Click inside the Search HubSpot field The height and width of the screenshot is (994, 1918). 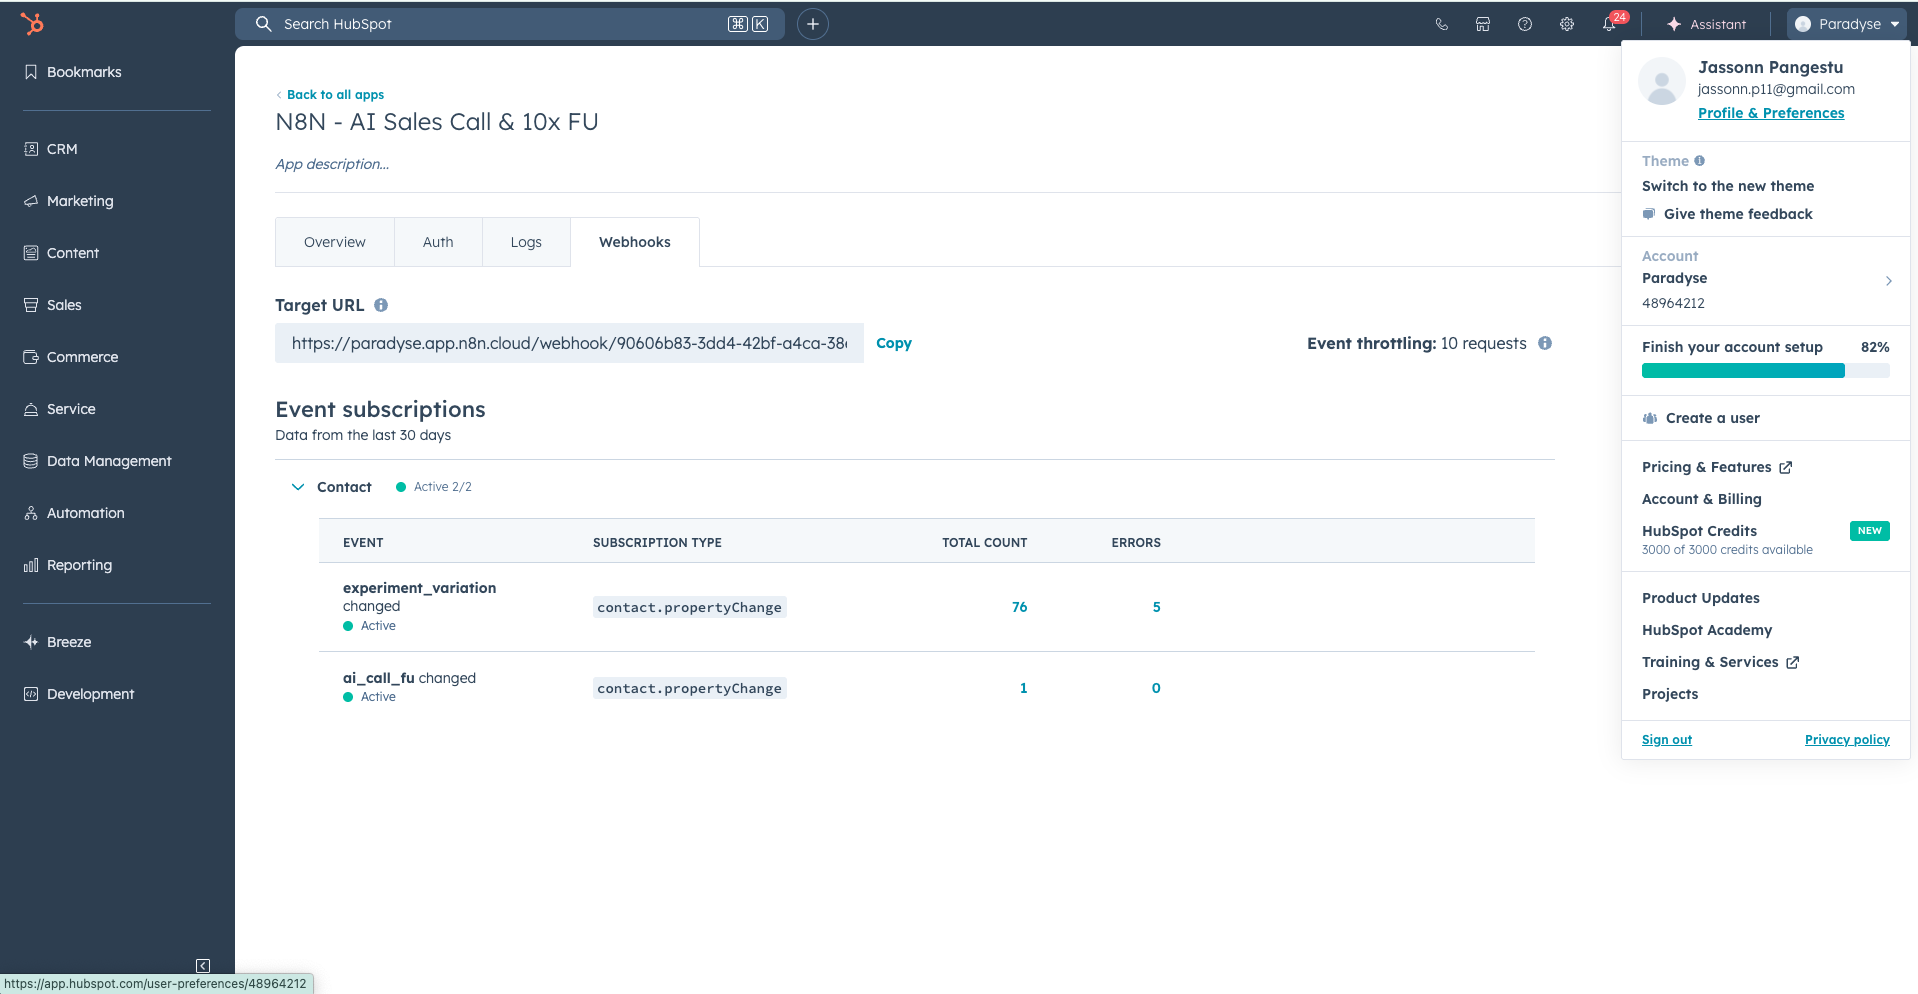500,23
